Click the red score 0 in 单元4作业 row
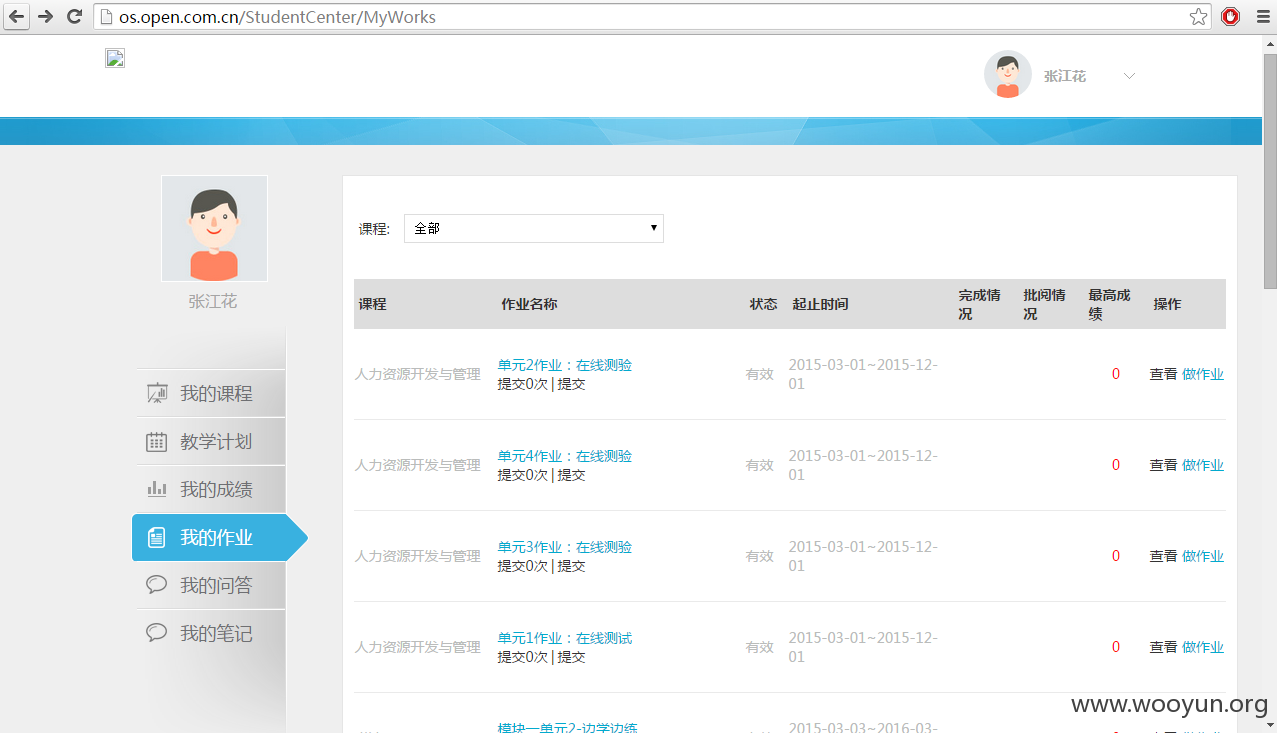 (1116, 465)
